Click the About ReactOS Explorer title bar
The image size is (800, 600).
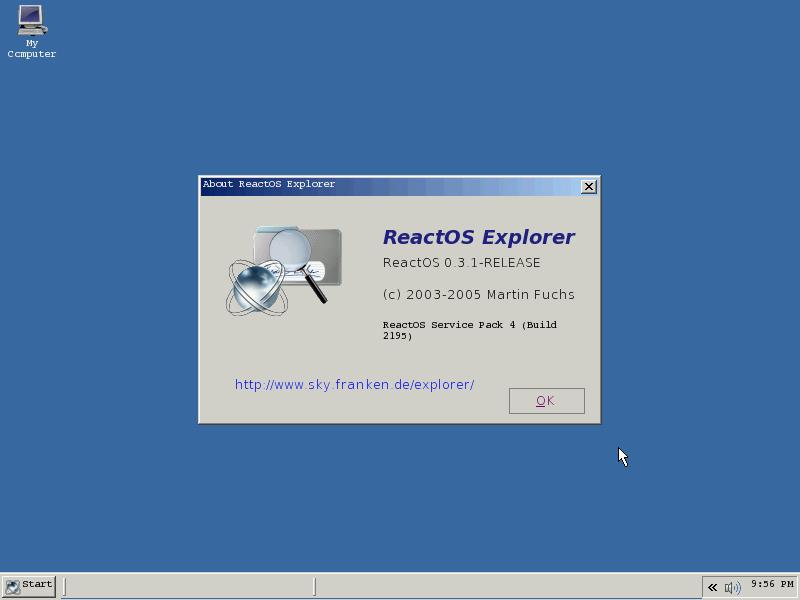pyautogui.click(x=390, y=187)
